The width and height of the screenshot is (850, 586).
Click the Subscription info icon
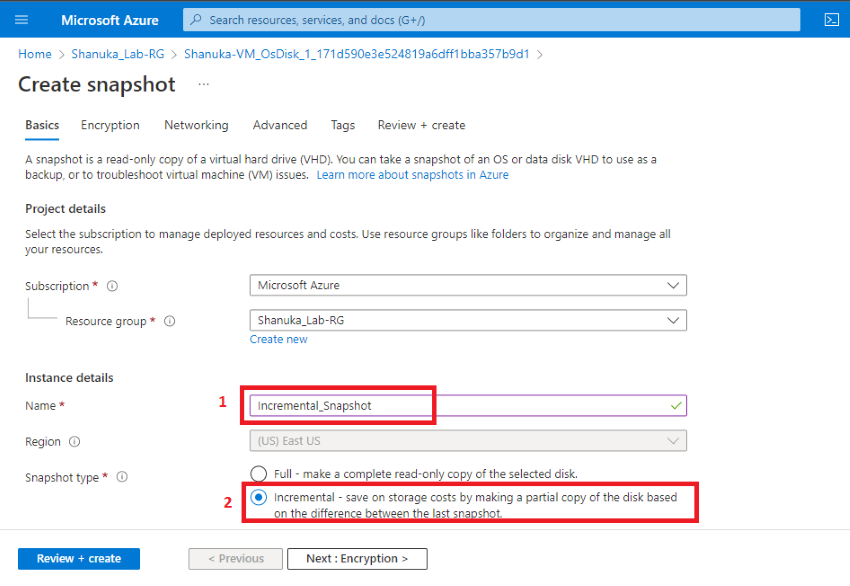112,286
